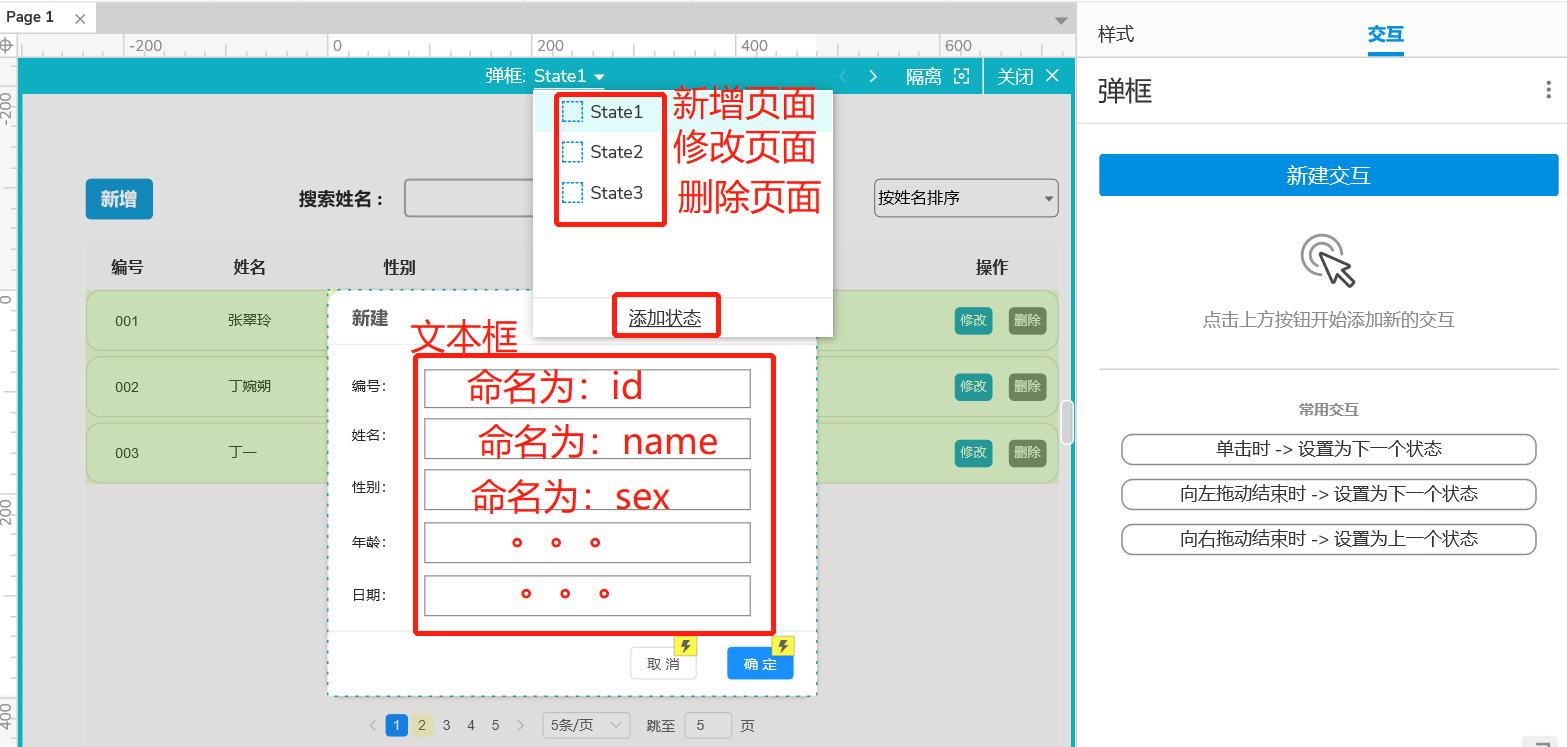Viewport: 1567px width, 747px height.
Task: Open the 按姓名排序 dropdown
Action: point(965,198)
